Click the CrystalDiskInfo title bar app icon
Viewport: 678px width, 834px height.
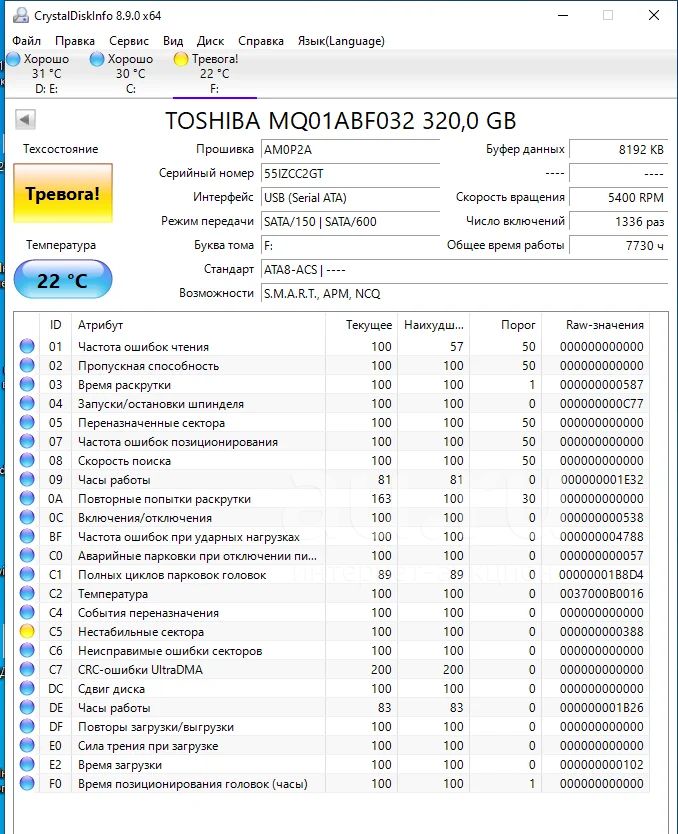21,15
